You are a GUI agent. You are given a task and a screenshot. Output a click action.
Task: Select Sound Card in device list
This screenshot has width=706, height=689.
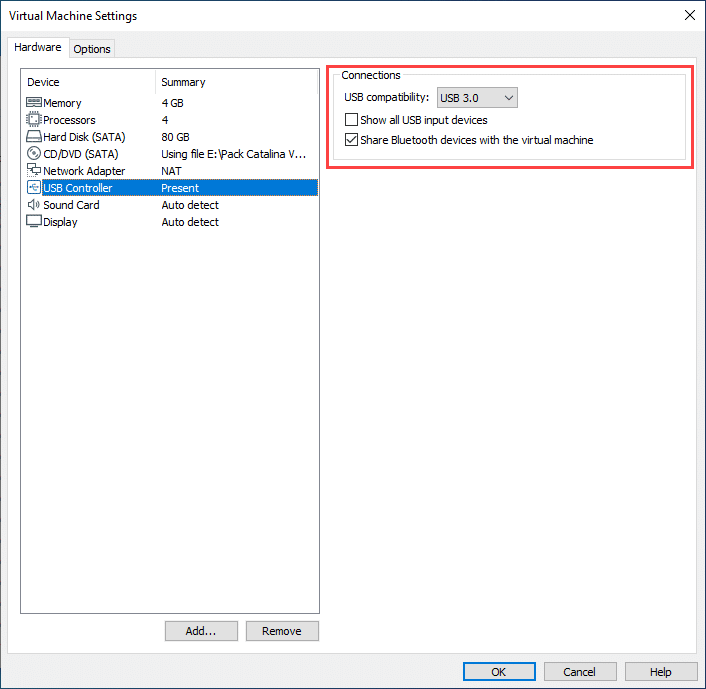pyautogui.click(x=71, y=205)
